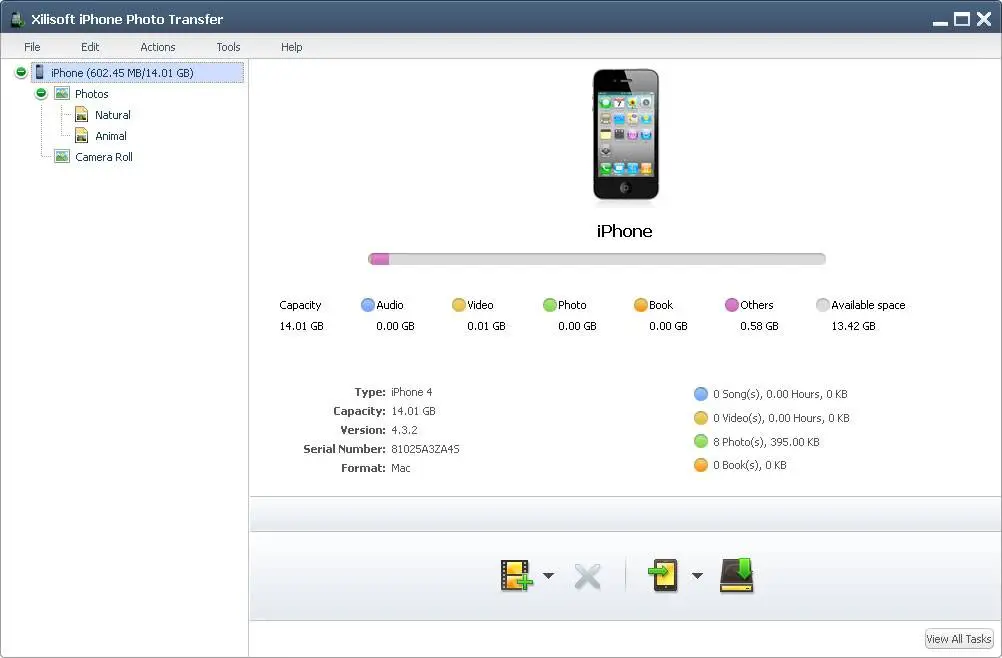Click the Export to Computer icon

[x=737, y=575]
